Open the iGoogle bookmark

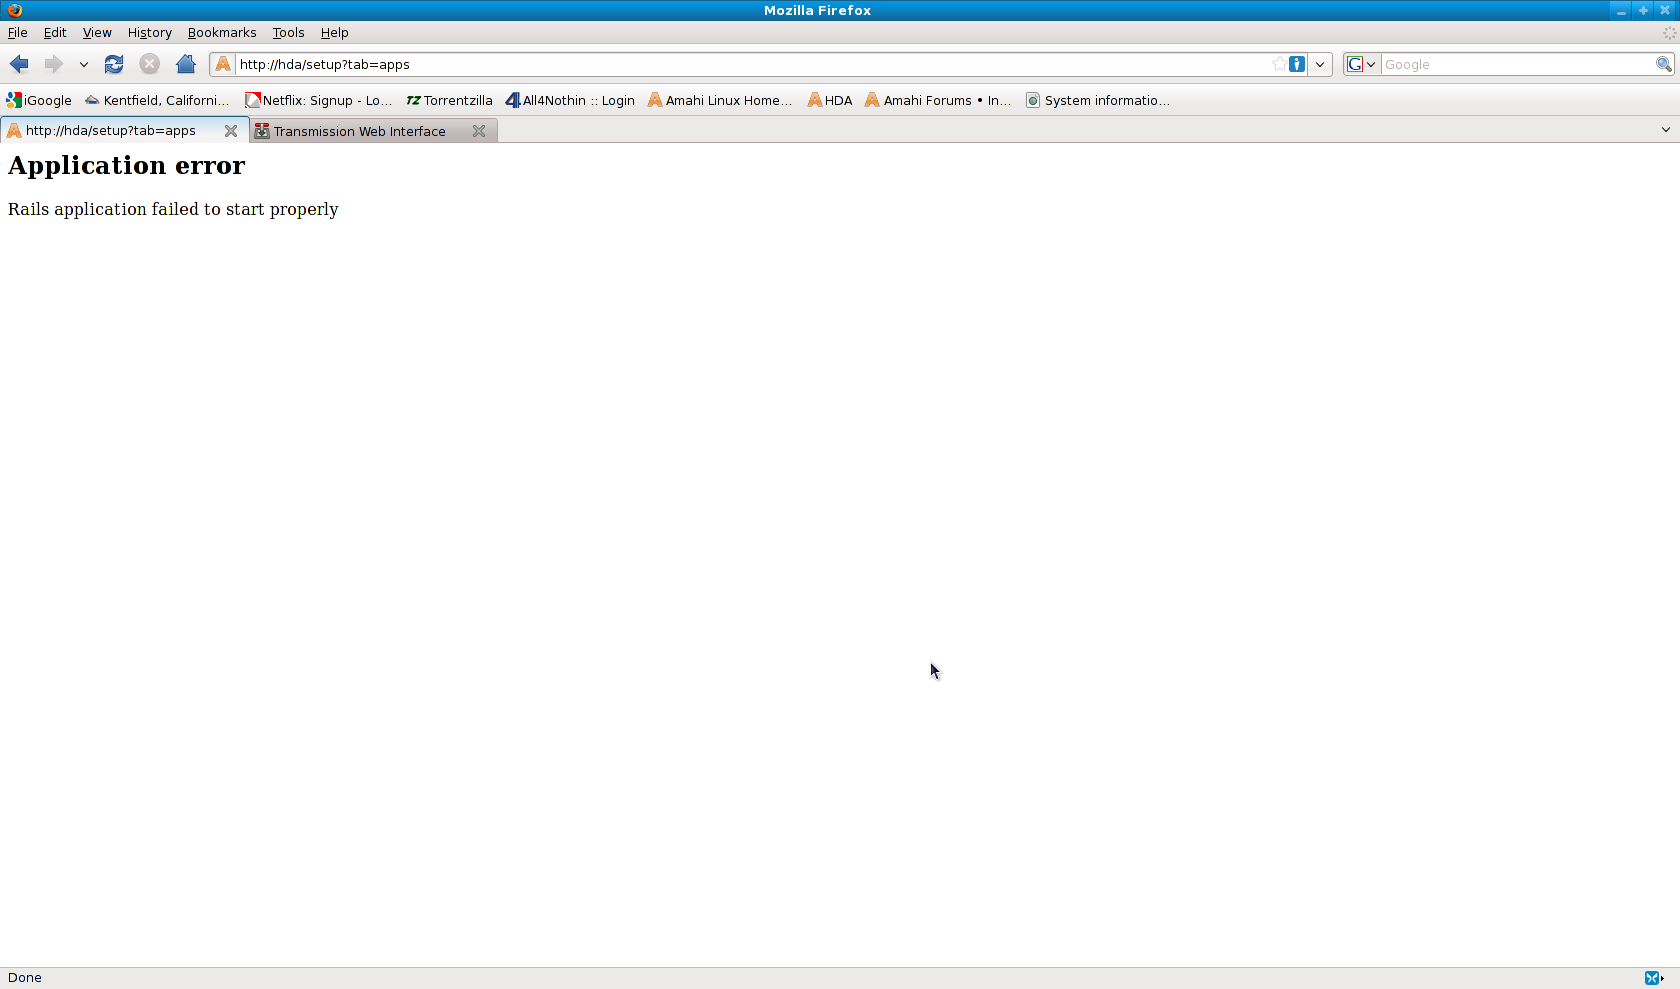(x=39, y=100)
